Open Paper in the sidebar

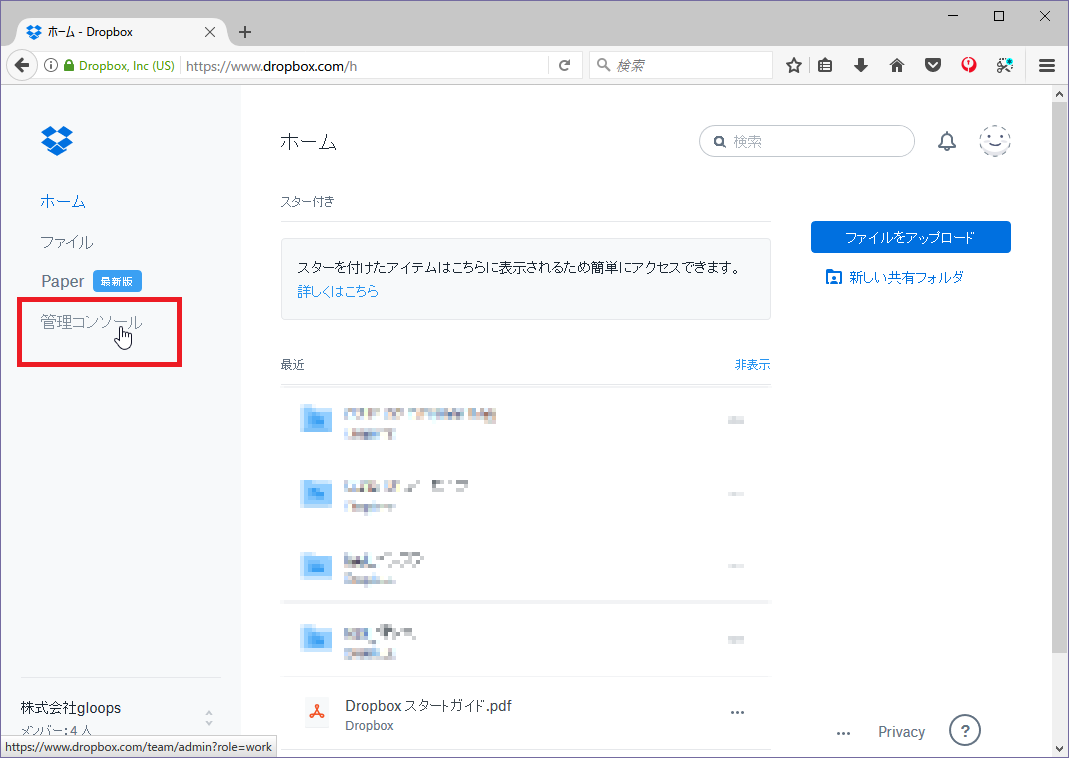pyautogui.click(x=63, y=281)
